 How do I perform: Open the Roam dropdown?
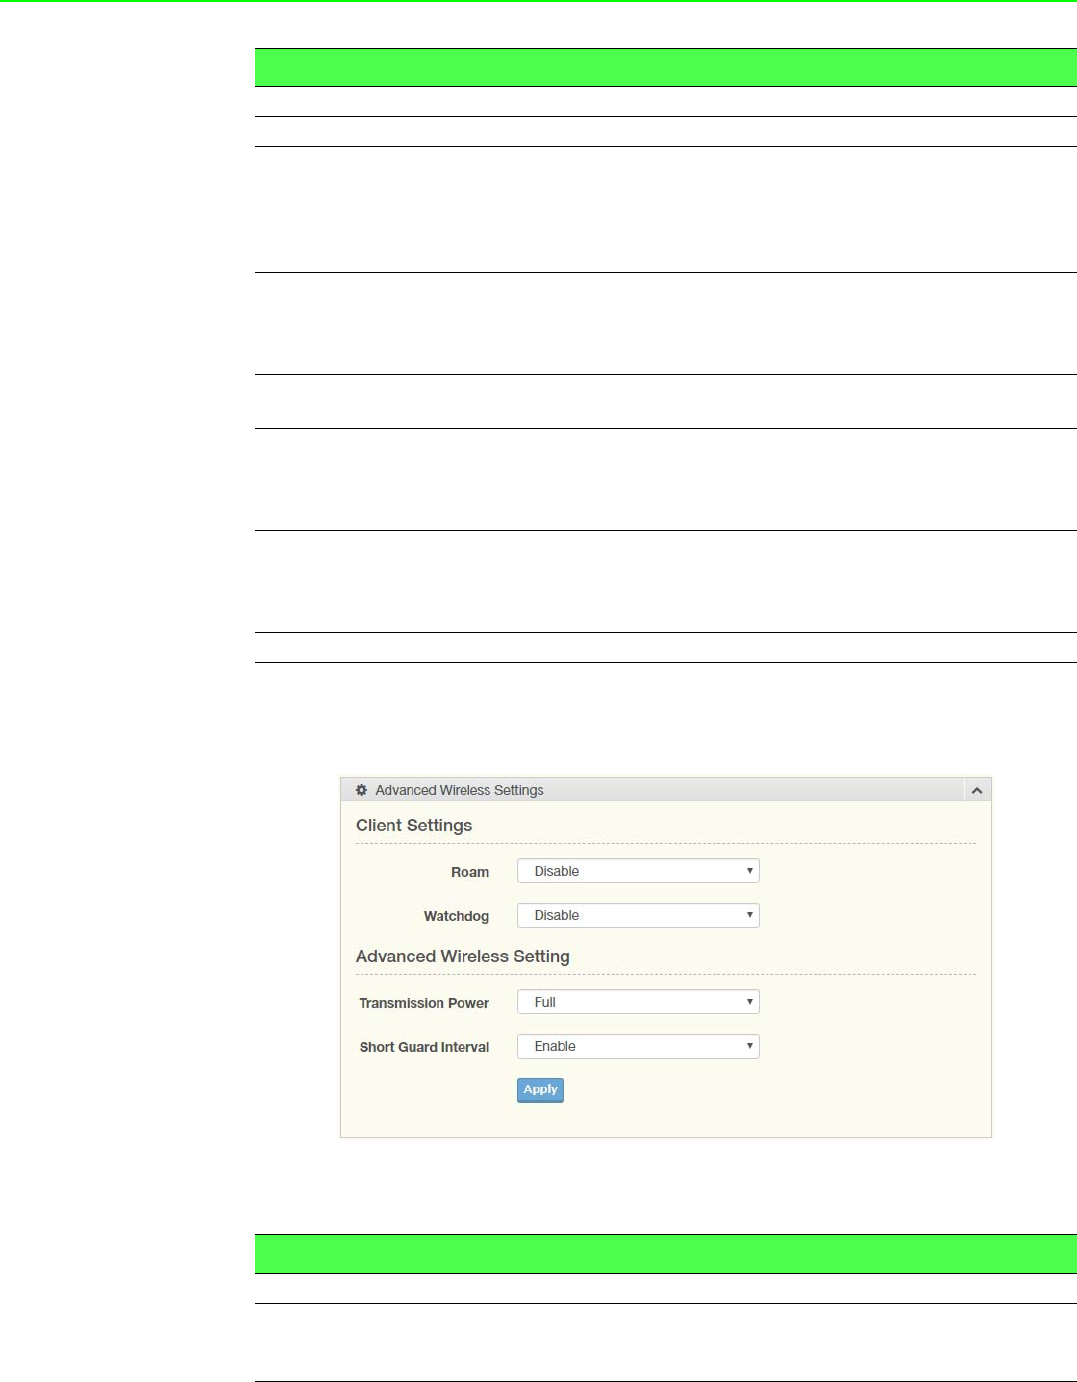click(x=638, y=871)
